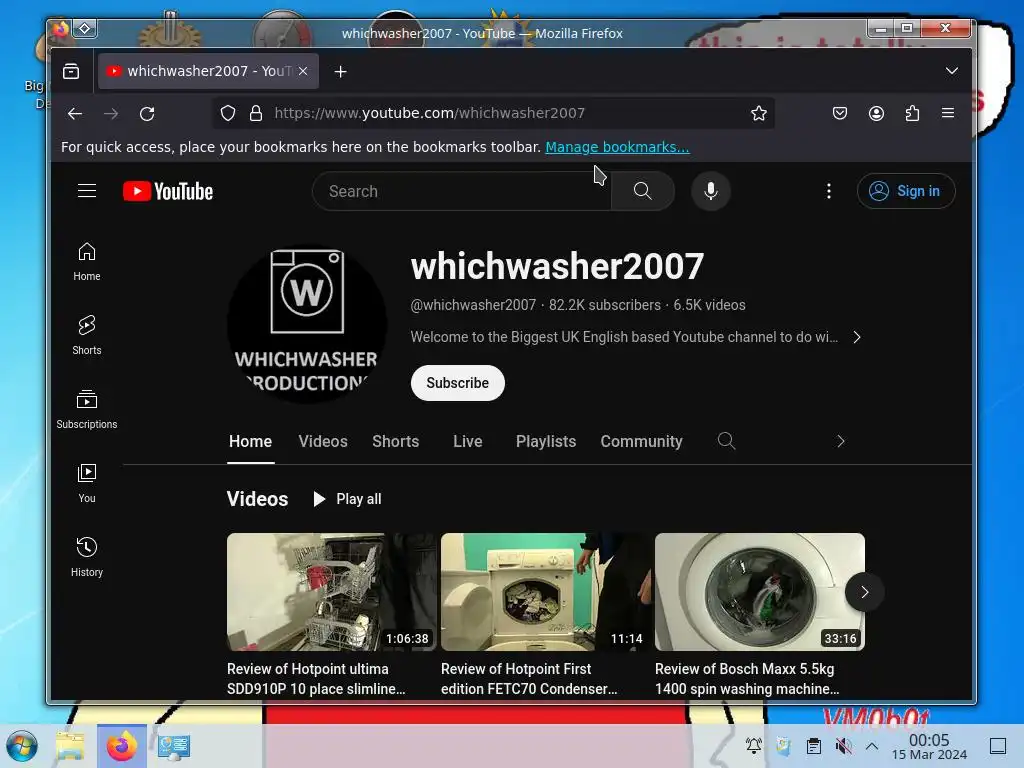The height and width of the screenshot is (768, 1024).
Task: Open the Manage bookmarks link
Action: tap(617, 147)
